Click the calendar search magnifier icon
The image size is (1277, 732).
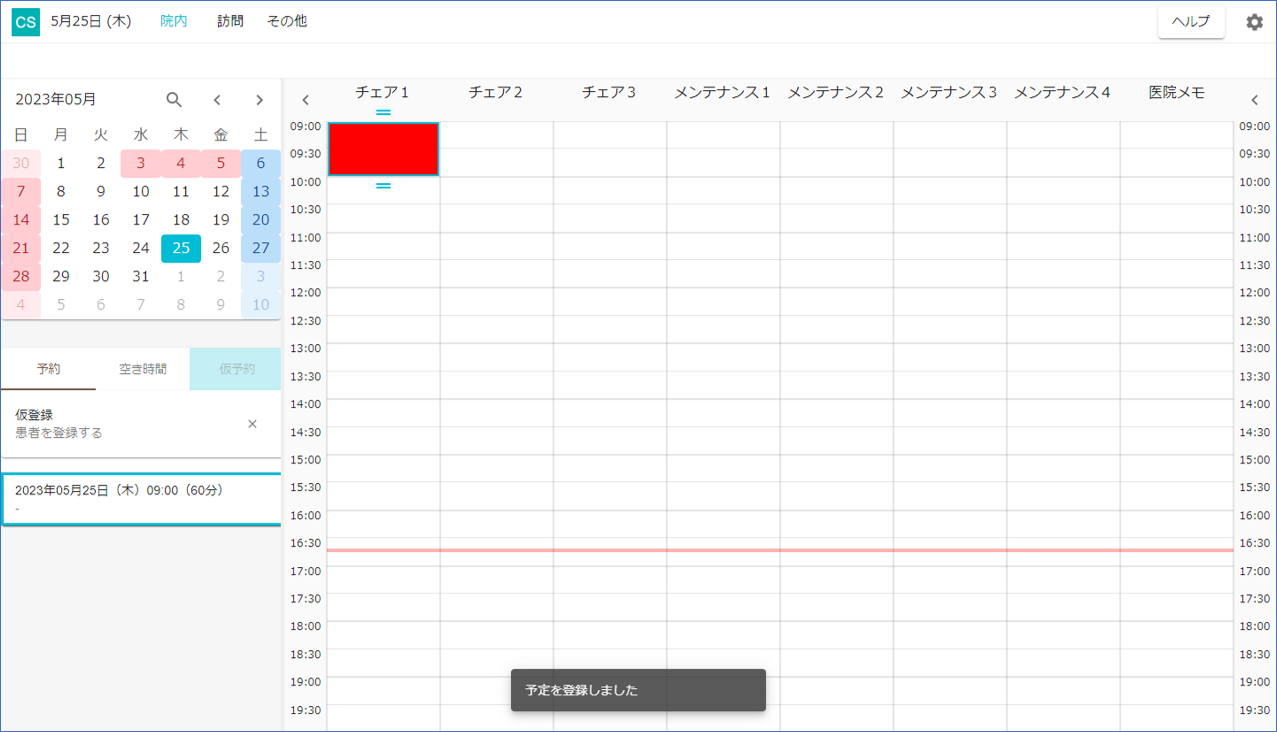point(174,100)
